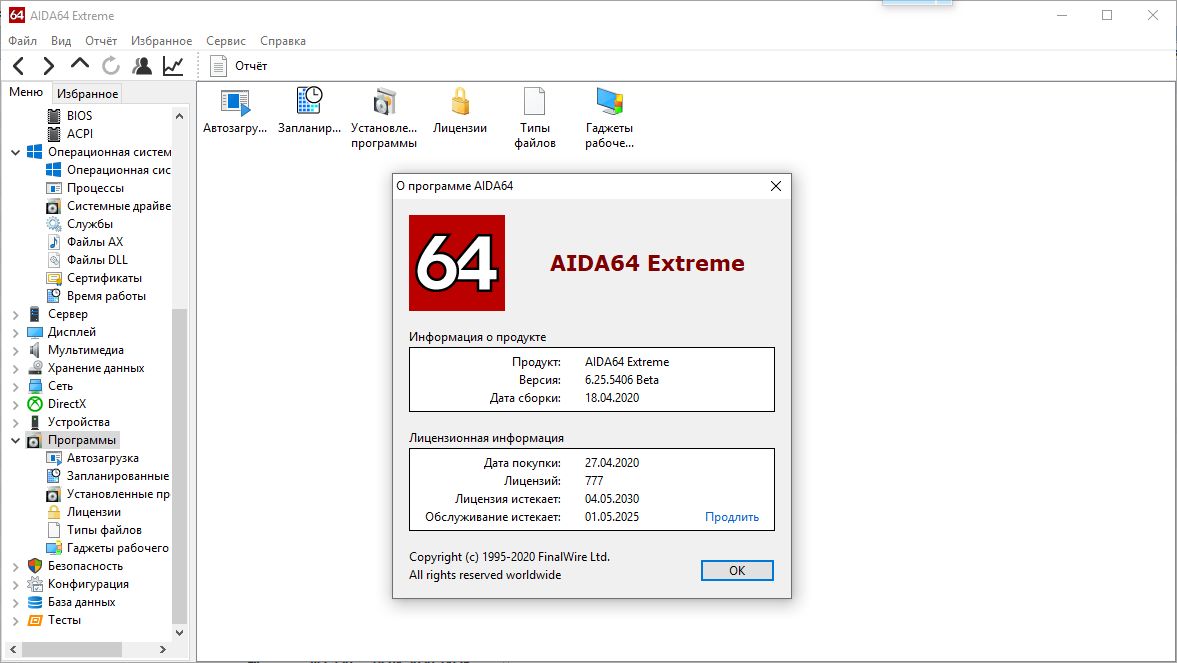Select Гаджеты рабочего стола tree item
This screenshot has width=1177, height=663.
pyautogui.click(x=108, y=548)
